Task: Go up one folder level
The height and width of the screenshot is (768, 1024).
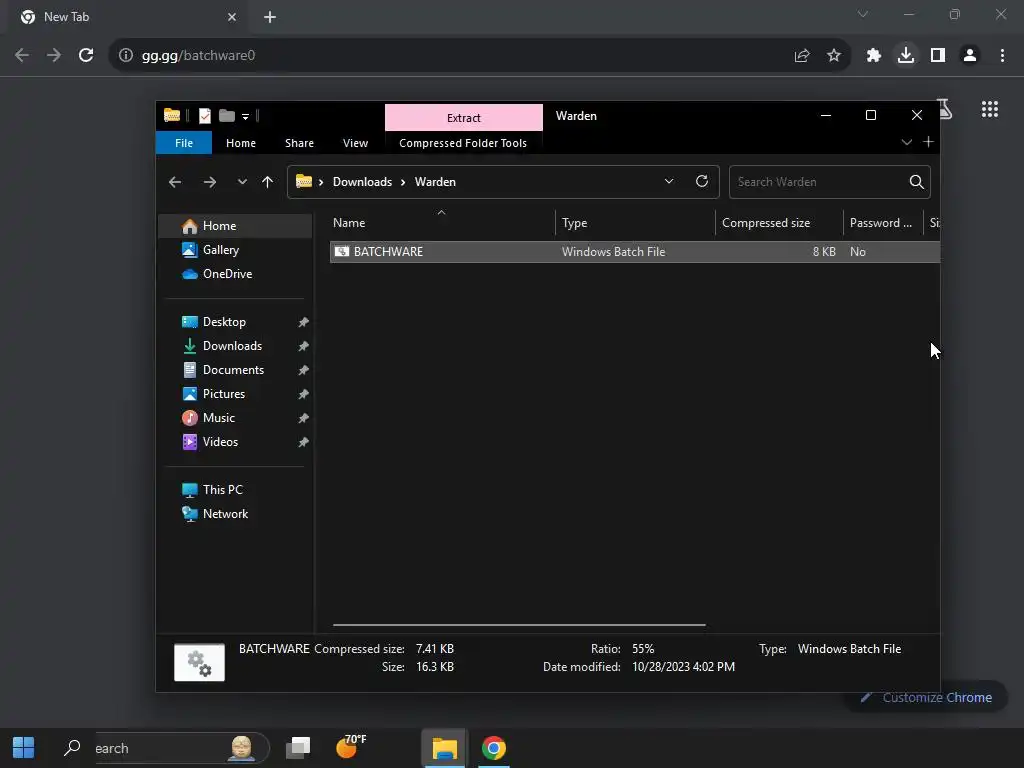Action: tap(267, 182)
